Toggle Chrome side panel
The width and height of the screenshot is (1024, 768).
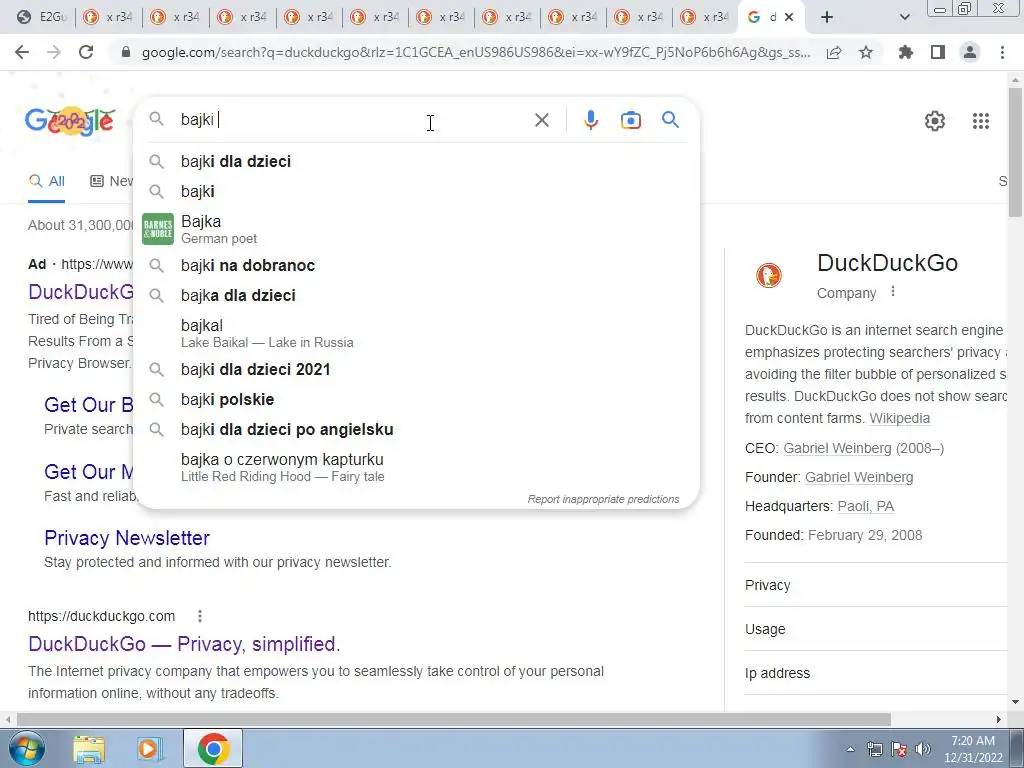[938, 52]
